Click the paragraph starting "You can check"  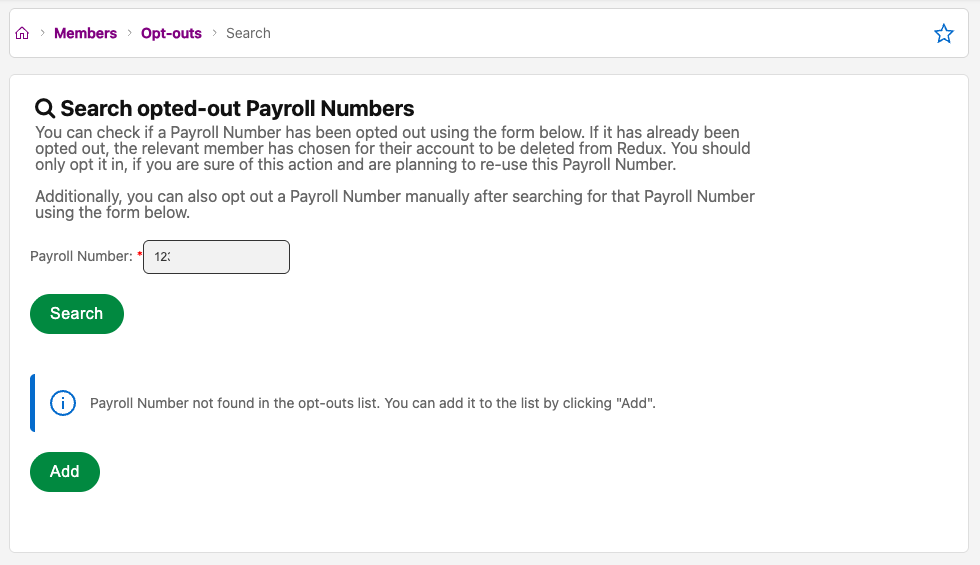tap(394, 148)
